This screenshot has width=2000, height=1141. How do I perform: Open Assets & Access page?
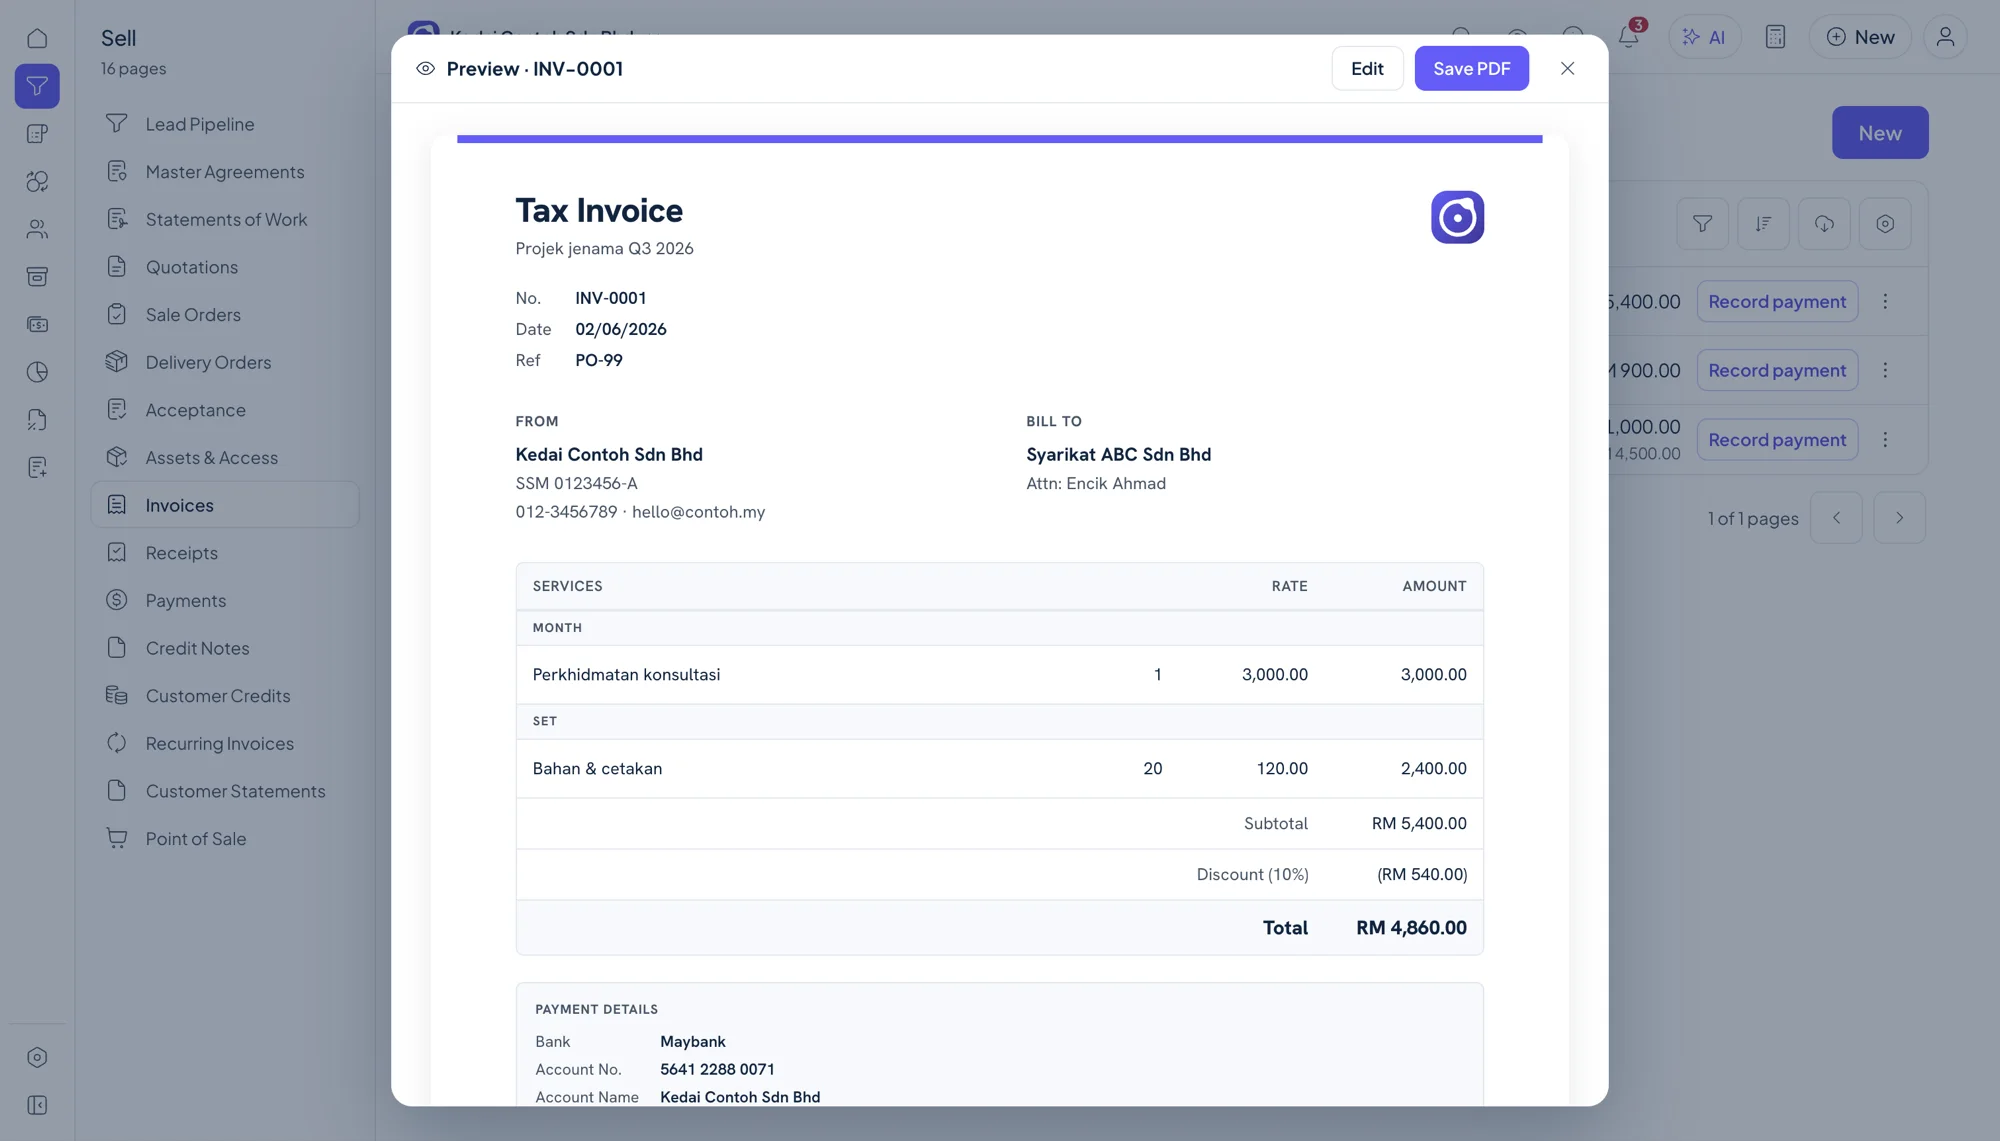tap(225, 458)
